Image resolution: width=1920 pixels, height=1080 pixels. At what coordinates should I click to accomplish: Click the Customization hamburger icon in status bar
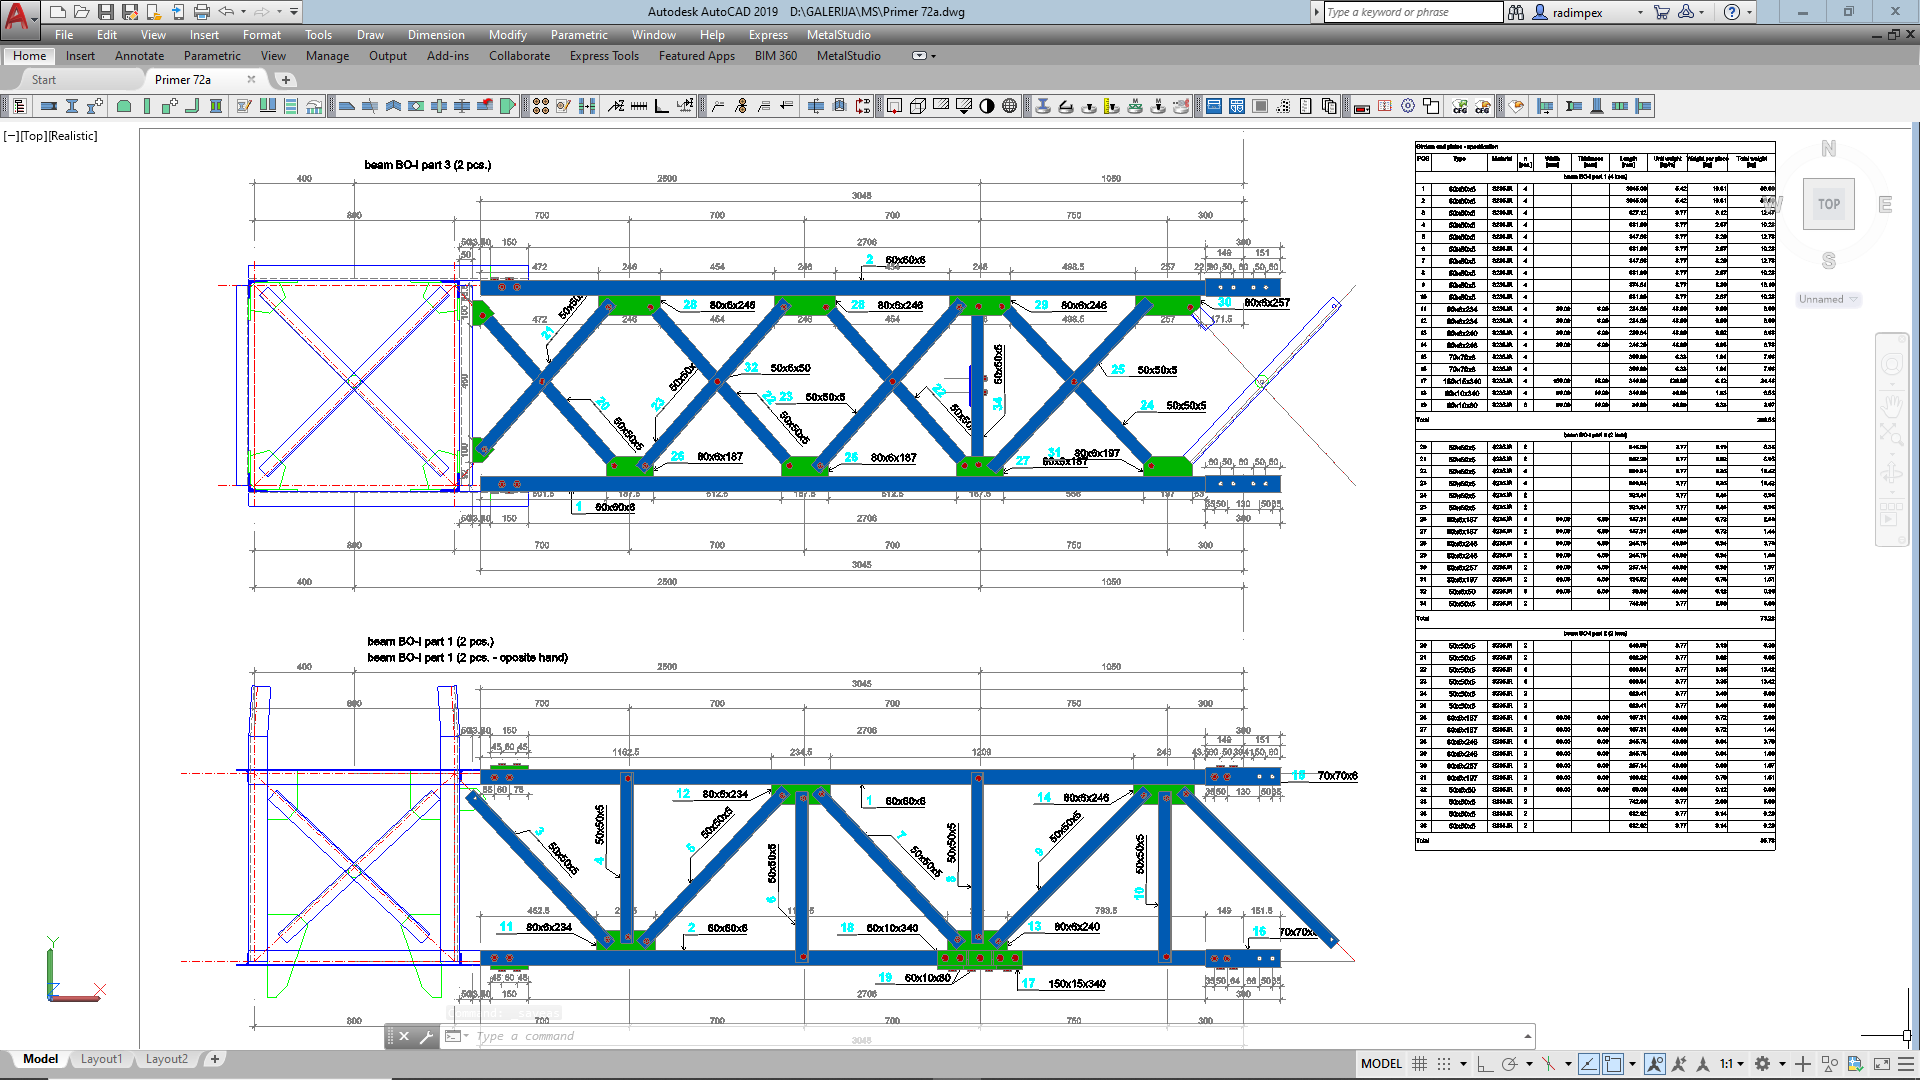(x=1905, y=1064)
